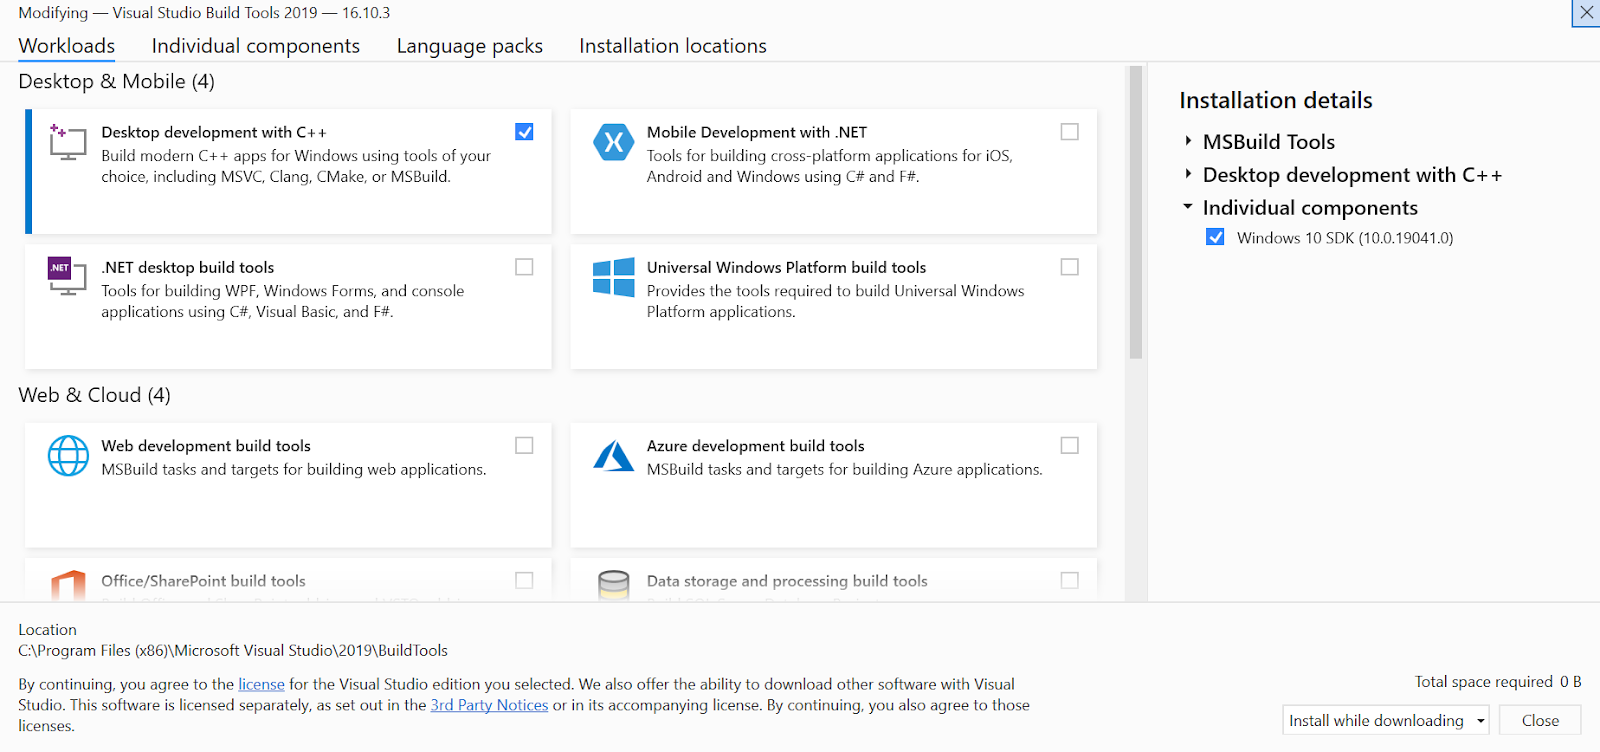1600x752 pixels.
Task: Click the Desktop & Mobile (4) heading
Action: pos(116,81)
